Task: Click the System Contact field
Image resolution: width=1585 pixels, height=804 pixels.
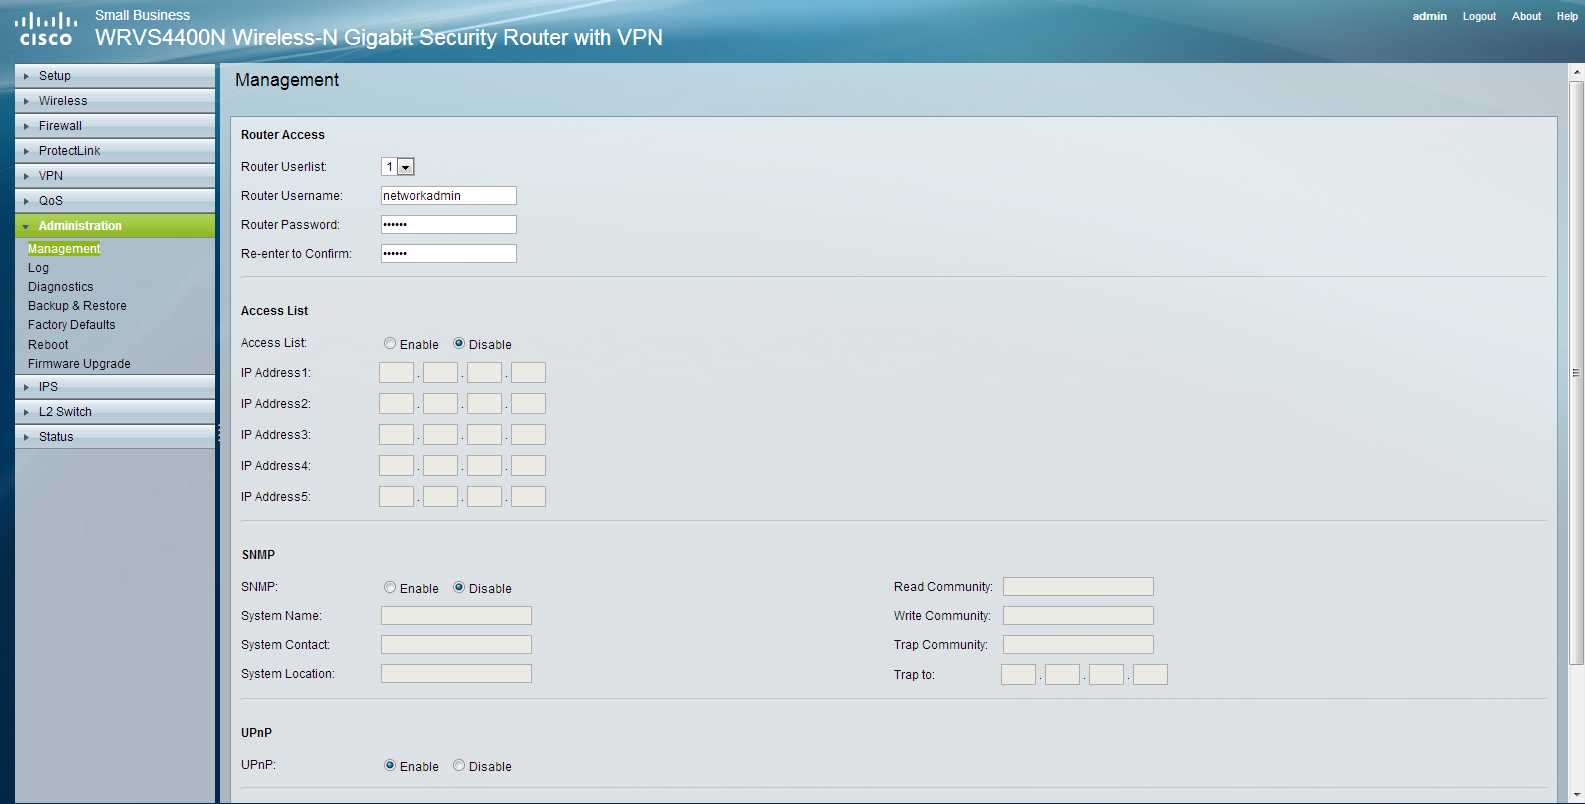Action: 456,645
